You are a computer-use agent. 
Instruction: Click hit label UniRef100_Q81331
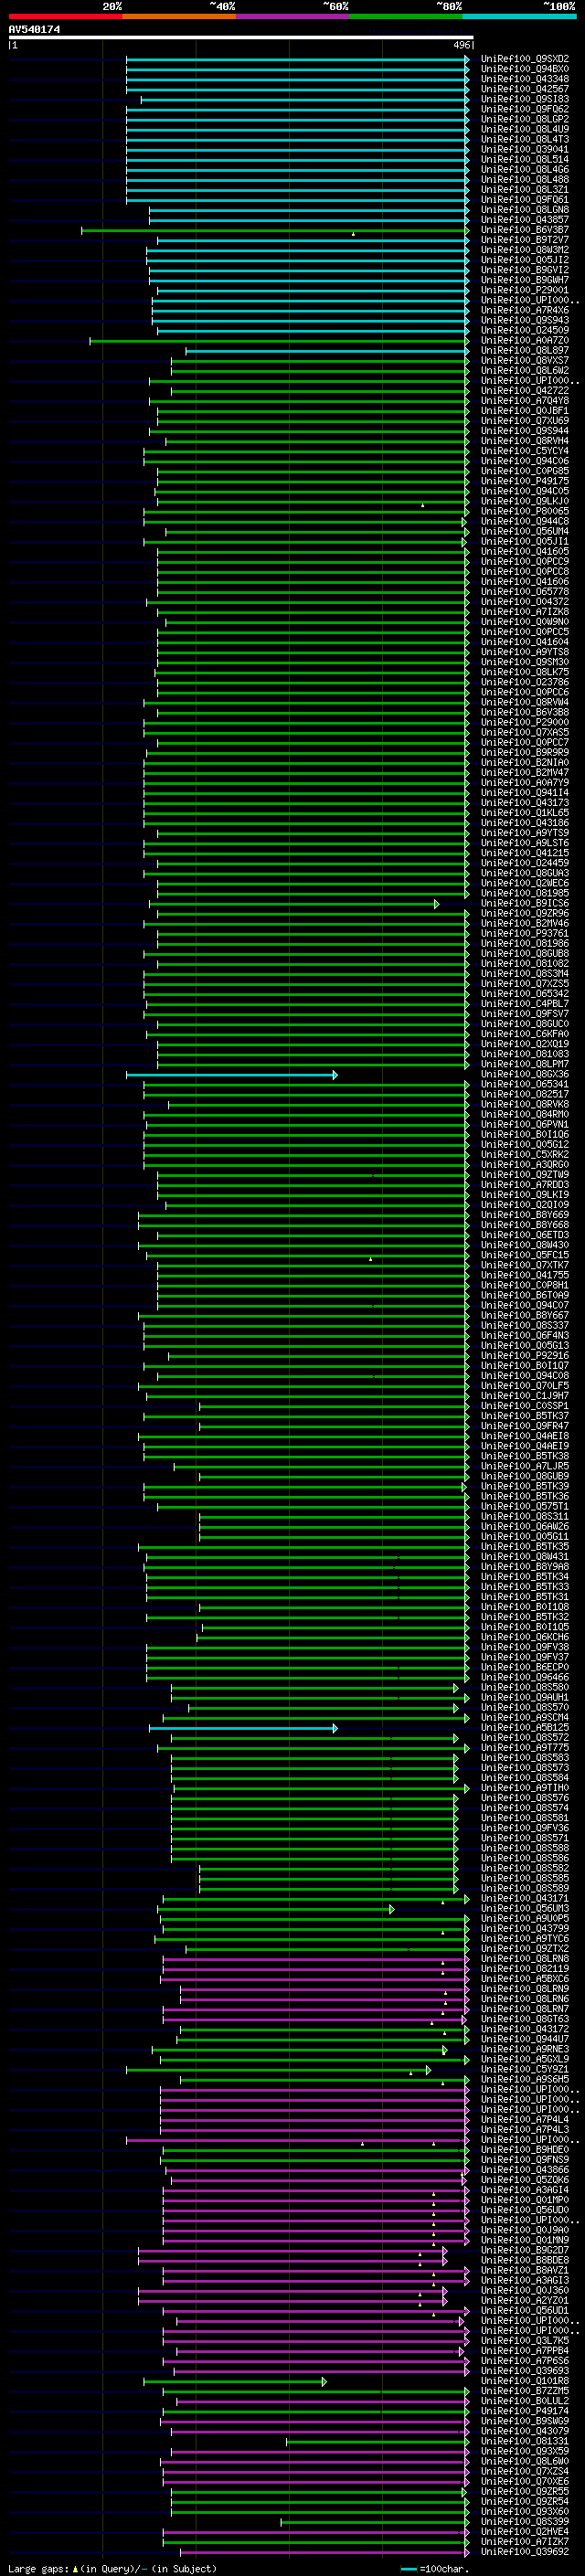(x=525, y=2440)
